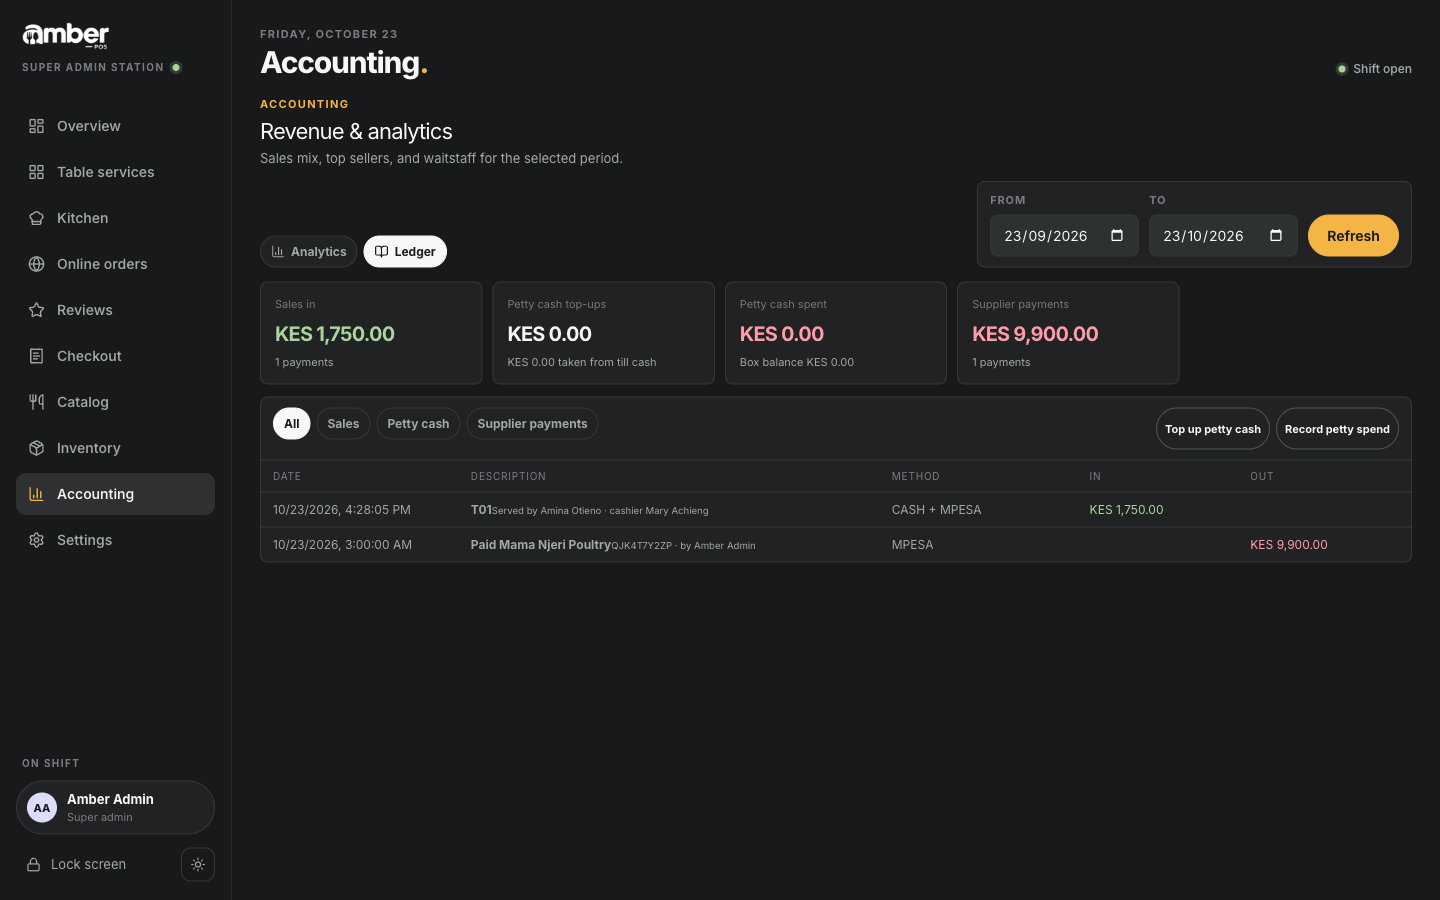
Task: Click the TO date field 23/10/2026
Action: (x=1223, y=236)
